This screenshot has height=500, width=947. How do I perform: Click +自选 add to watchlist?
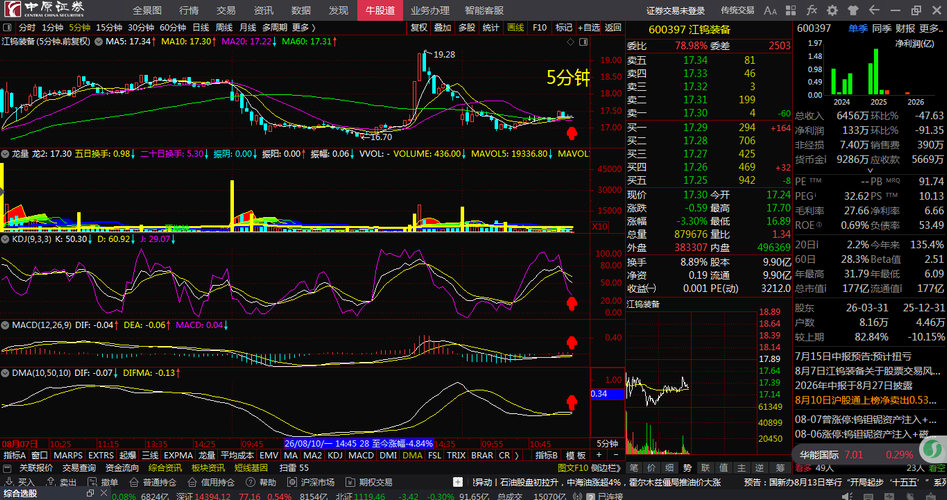[x=588, y=28]
